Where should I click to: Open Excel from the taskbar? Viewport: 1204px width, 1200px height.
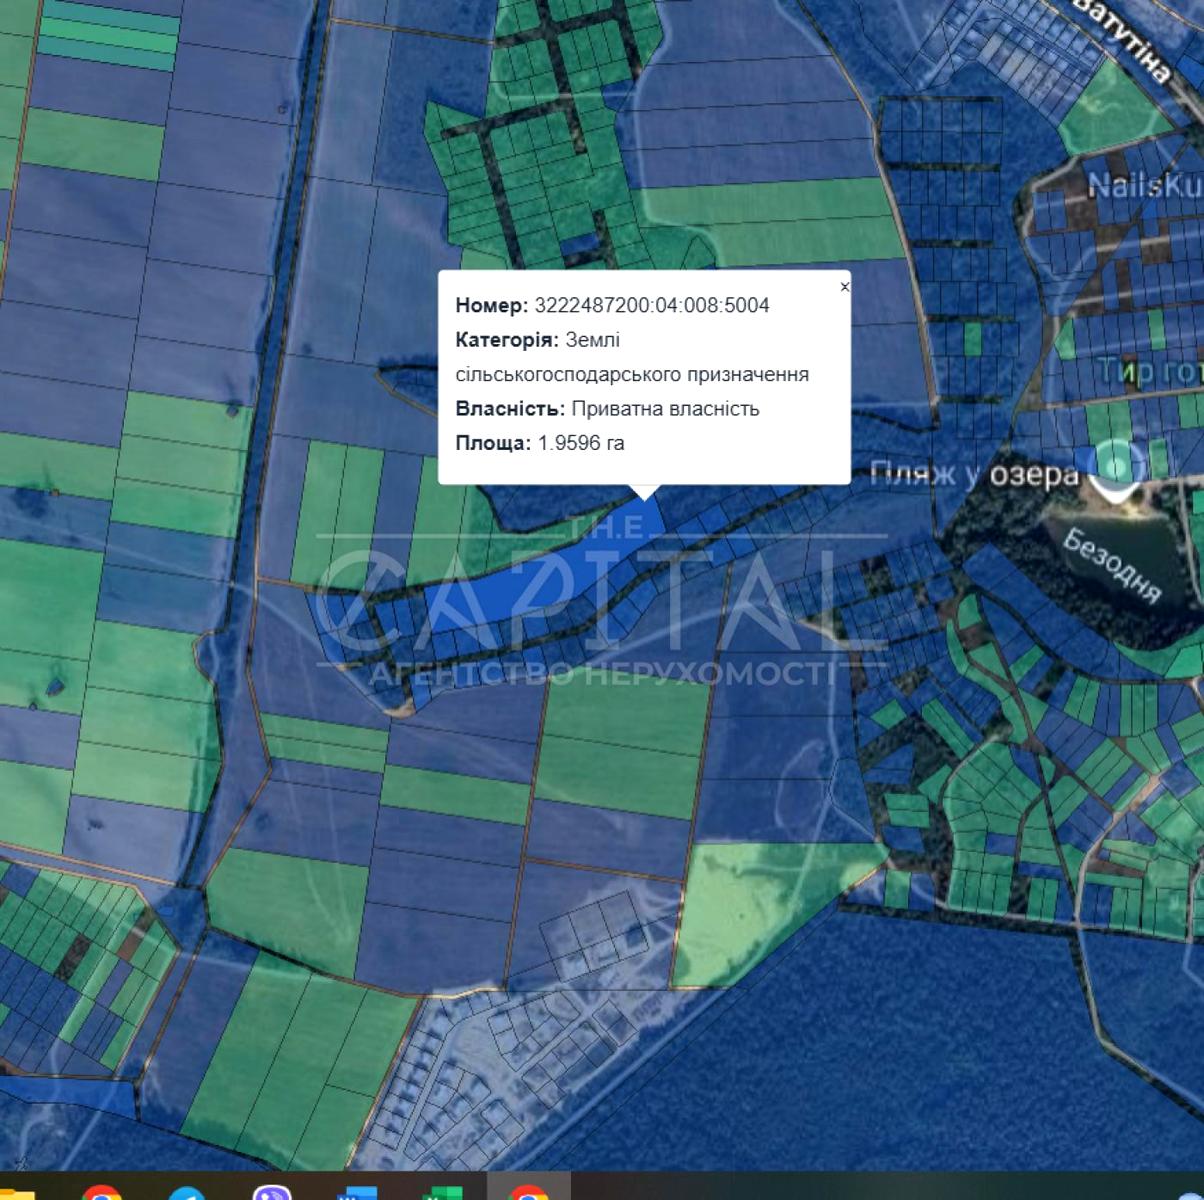click(x=441, y=1193)
